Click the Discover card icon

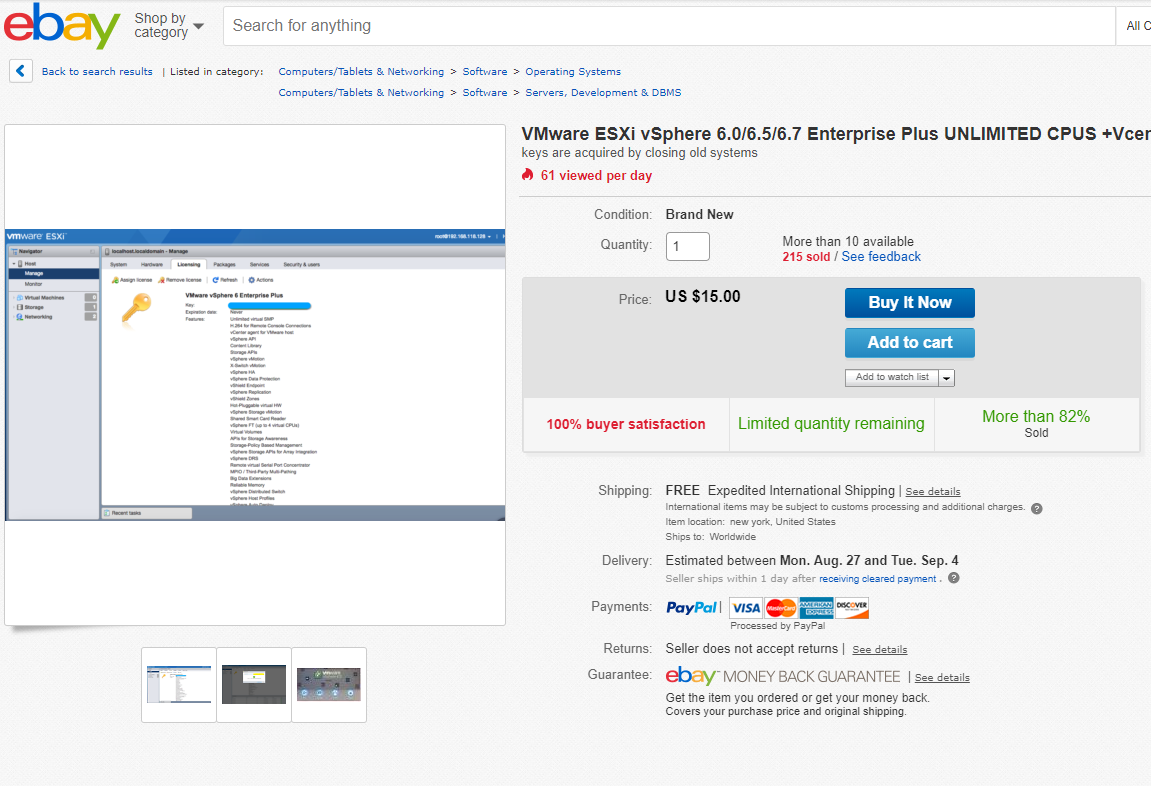(852, 608)
